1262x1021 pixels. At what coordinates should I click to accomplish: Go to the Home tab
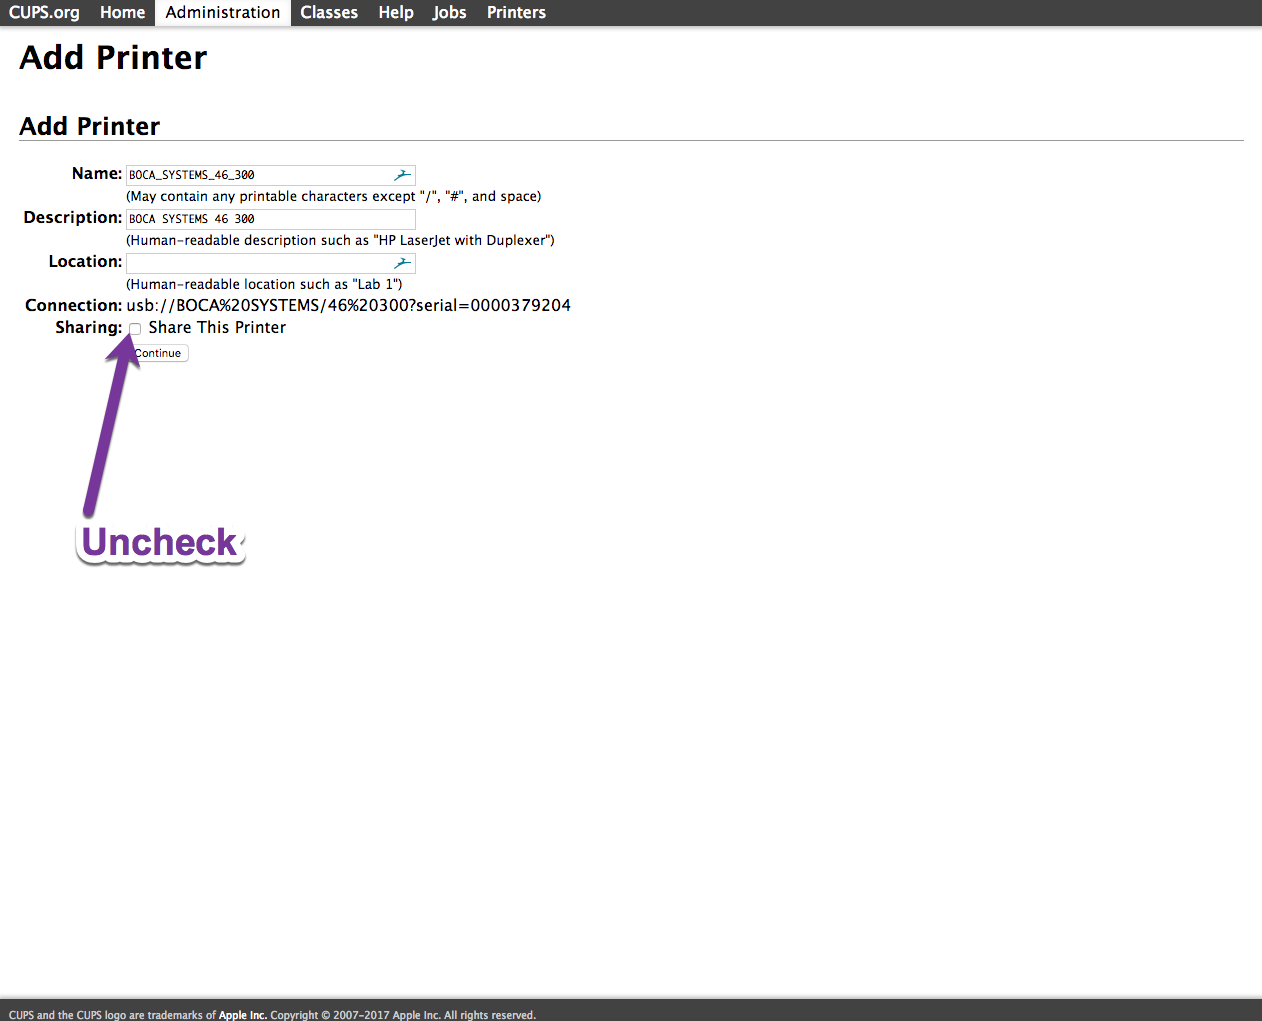coord(122,13)
